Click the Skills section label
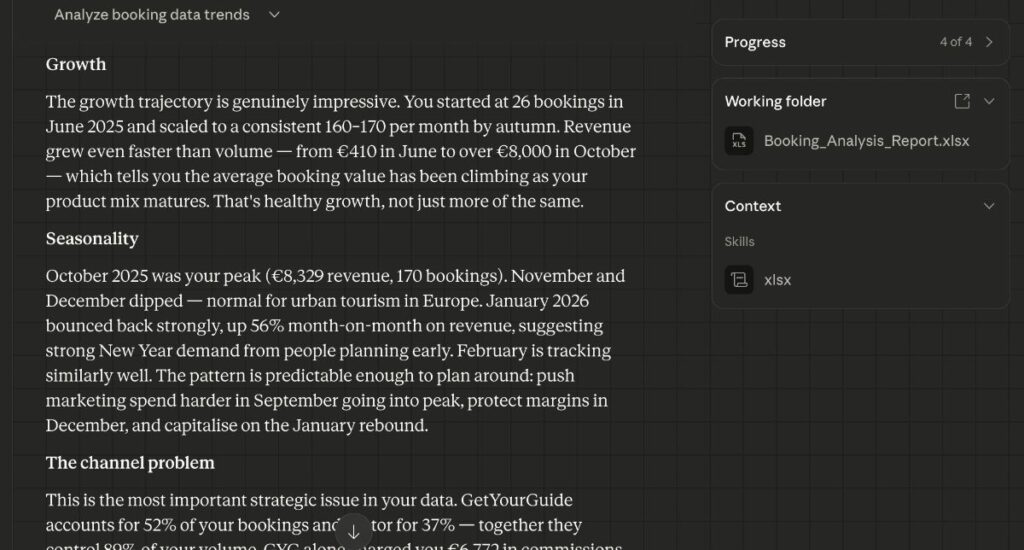 [x=739, y=242]
